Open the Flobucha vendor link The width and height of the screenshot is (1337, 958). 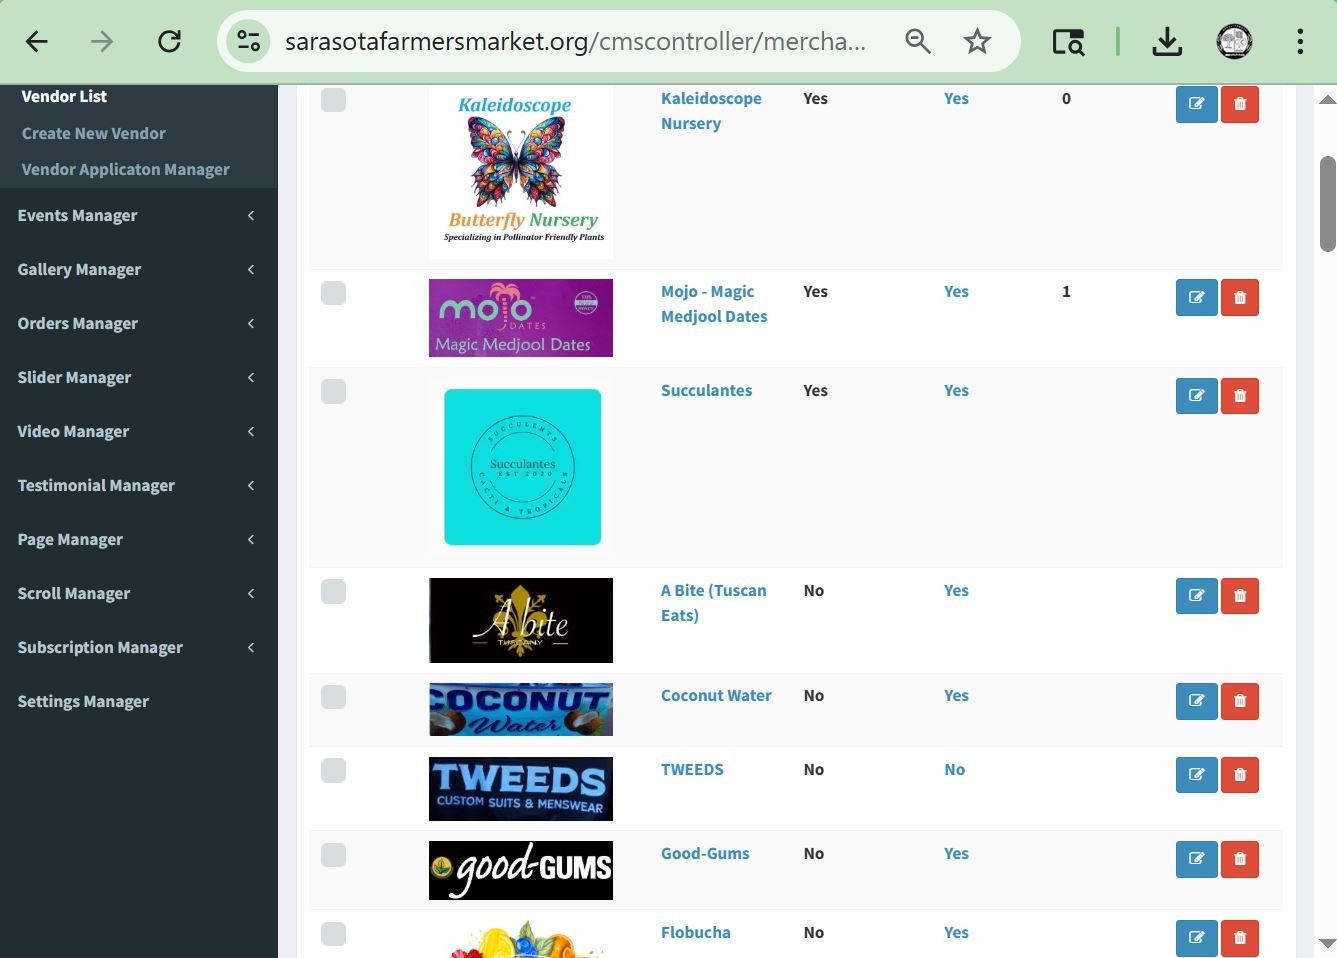[x=695, y=933]
